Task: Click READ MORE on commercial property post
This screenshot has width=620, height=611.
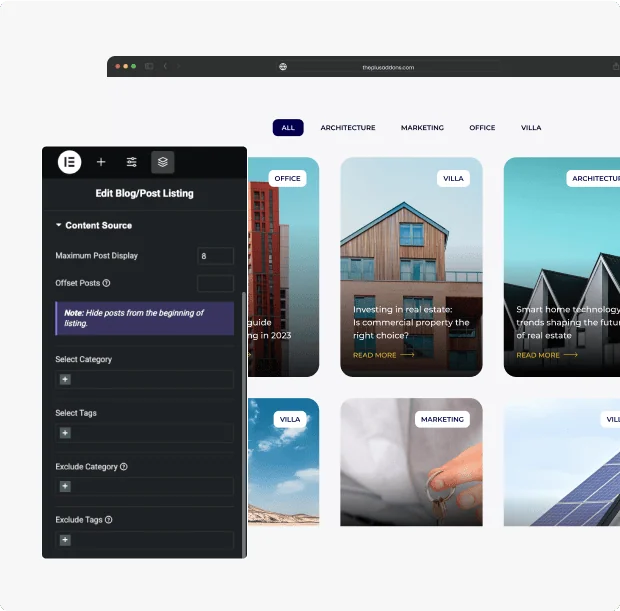Action: pos(384,355)
